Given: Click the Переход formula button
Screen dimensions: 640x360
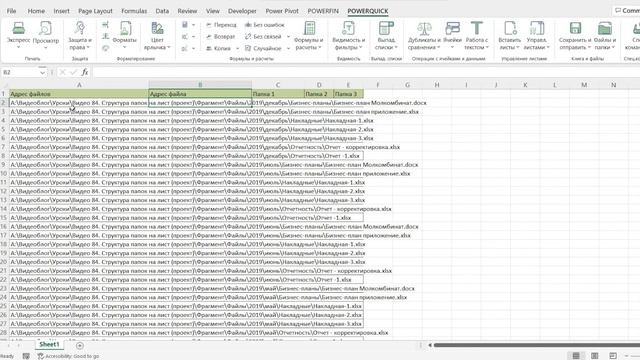Looking at the screenshot, I should tap(221, 25).
